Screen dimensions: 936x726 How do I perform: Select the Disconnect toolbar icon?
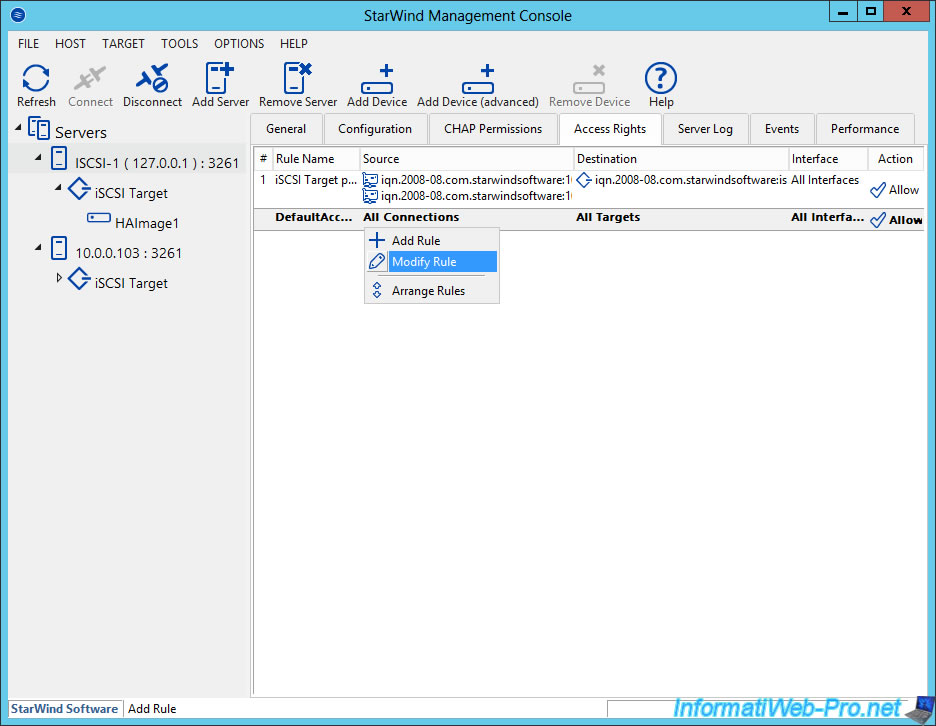pos(152,84)
